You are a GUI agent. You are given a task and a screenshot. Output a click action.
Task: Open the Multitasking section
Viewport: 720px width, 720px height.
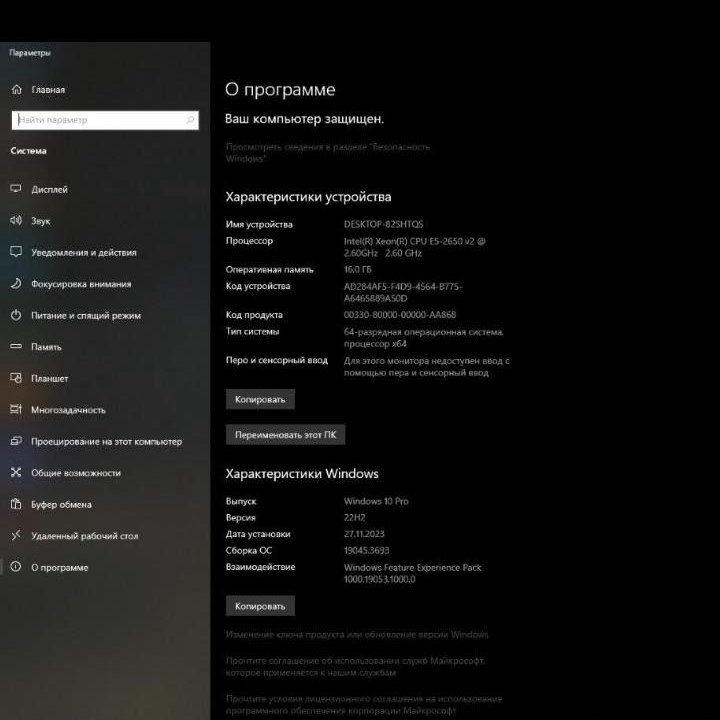[67, 410]
